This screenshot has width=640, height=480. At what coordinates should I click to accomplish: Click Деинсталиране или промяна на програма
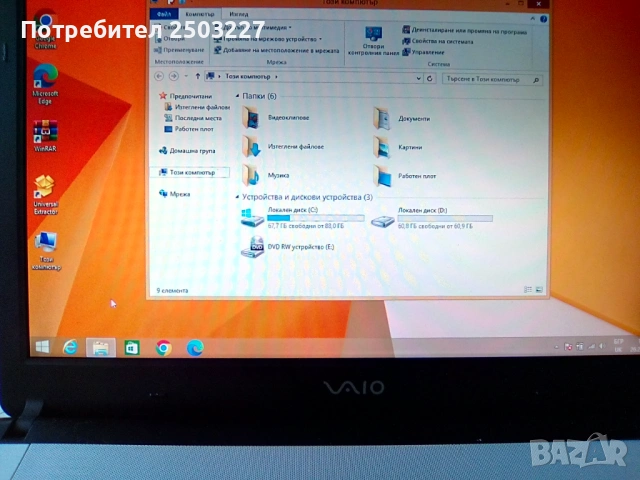464,30
